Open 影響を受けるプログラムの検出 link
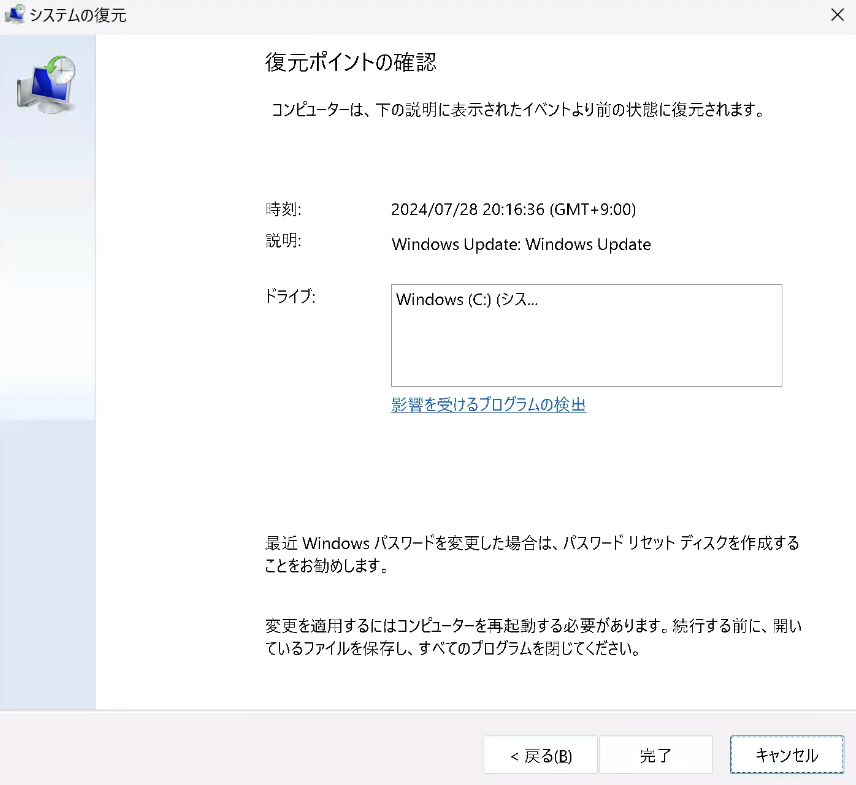This screenshot has height=785, width=856. (489, 405)
